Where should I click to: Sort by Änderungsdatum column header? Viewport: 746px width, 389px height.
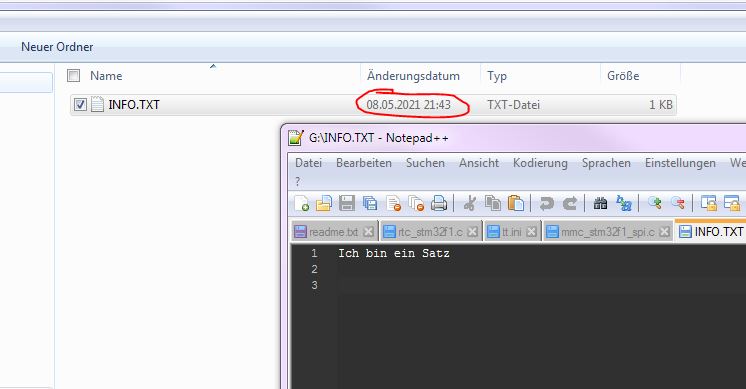point(413,76)
